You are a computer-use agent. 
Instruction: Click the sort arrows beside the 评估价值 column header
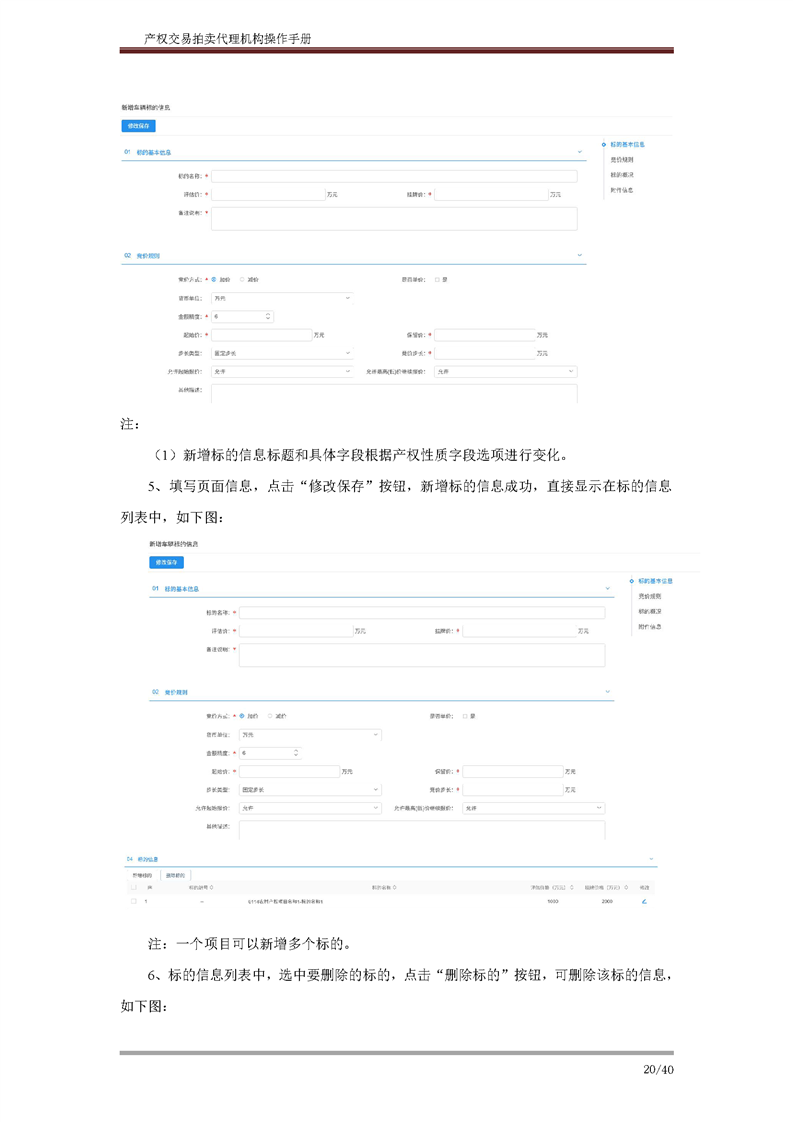(x=572, y=887)
